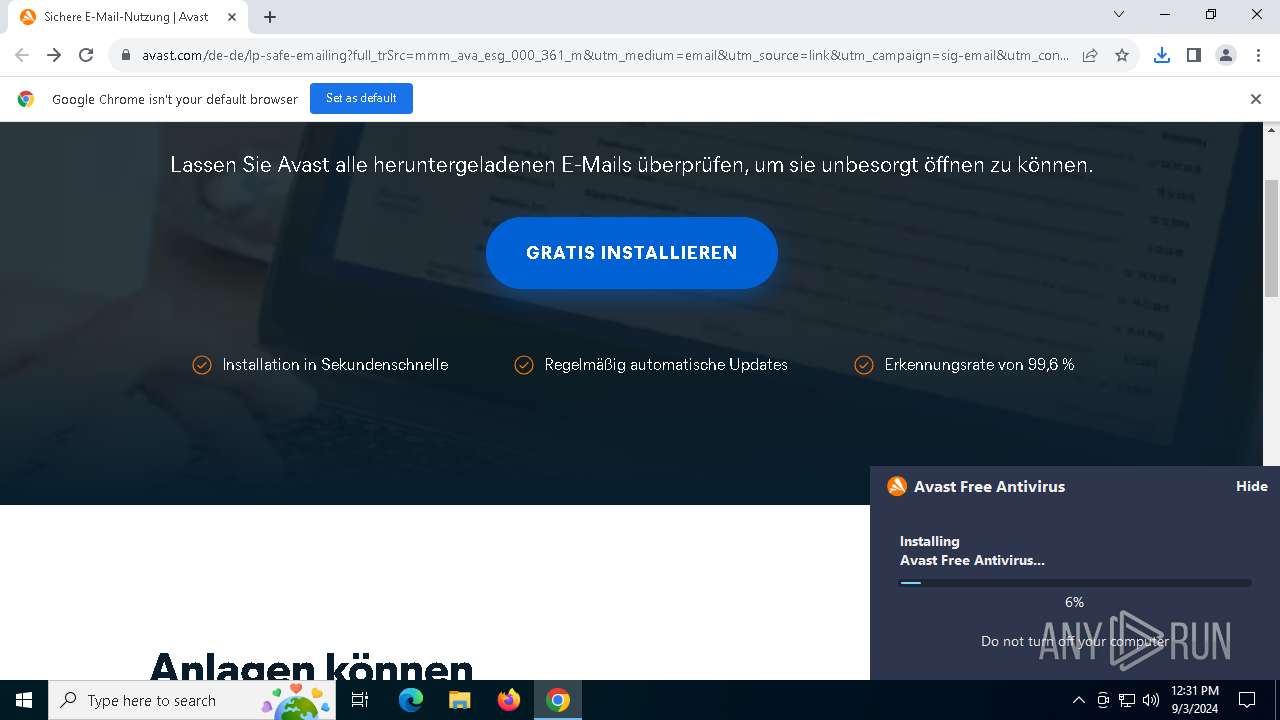This screenshot has height=720, width=1280.
Task: Dismiss the default browser notification bar
Action: [1255, 99]
